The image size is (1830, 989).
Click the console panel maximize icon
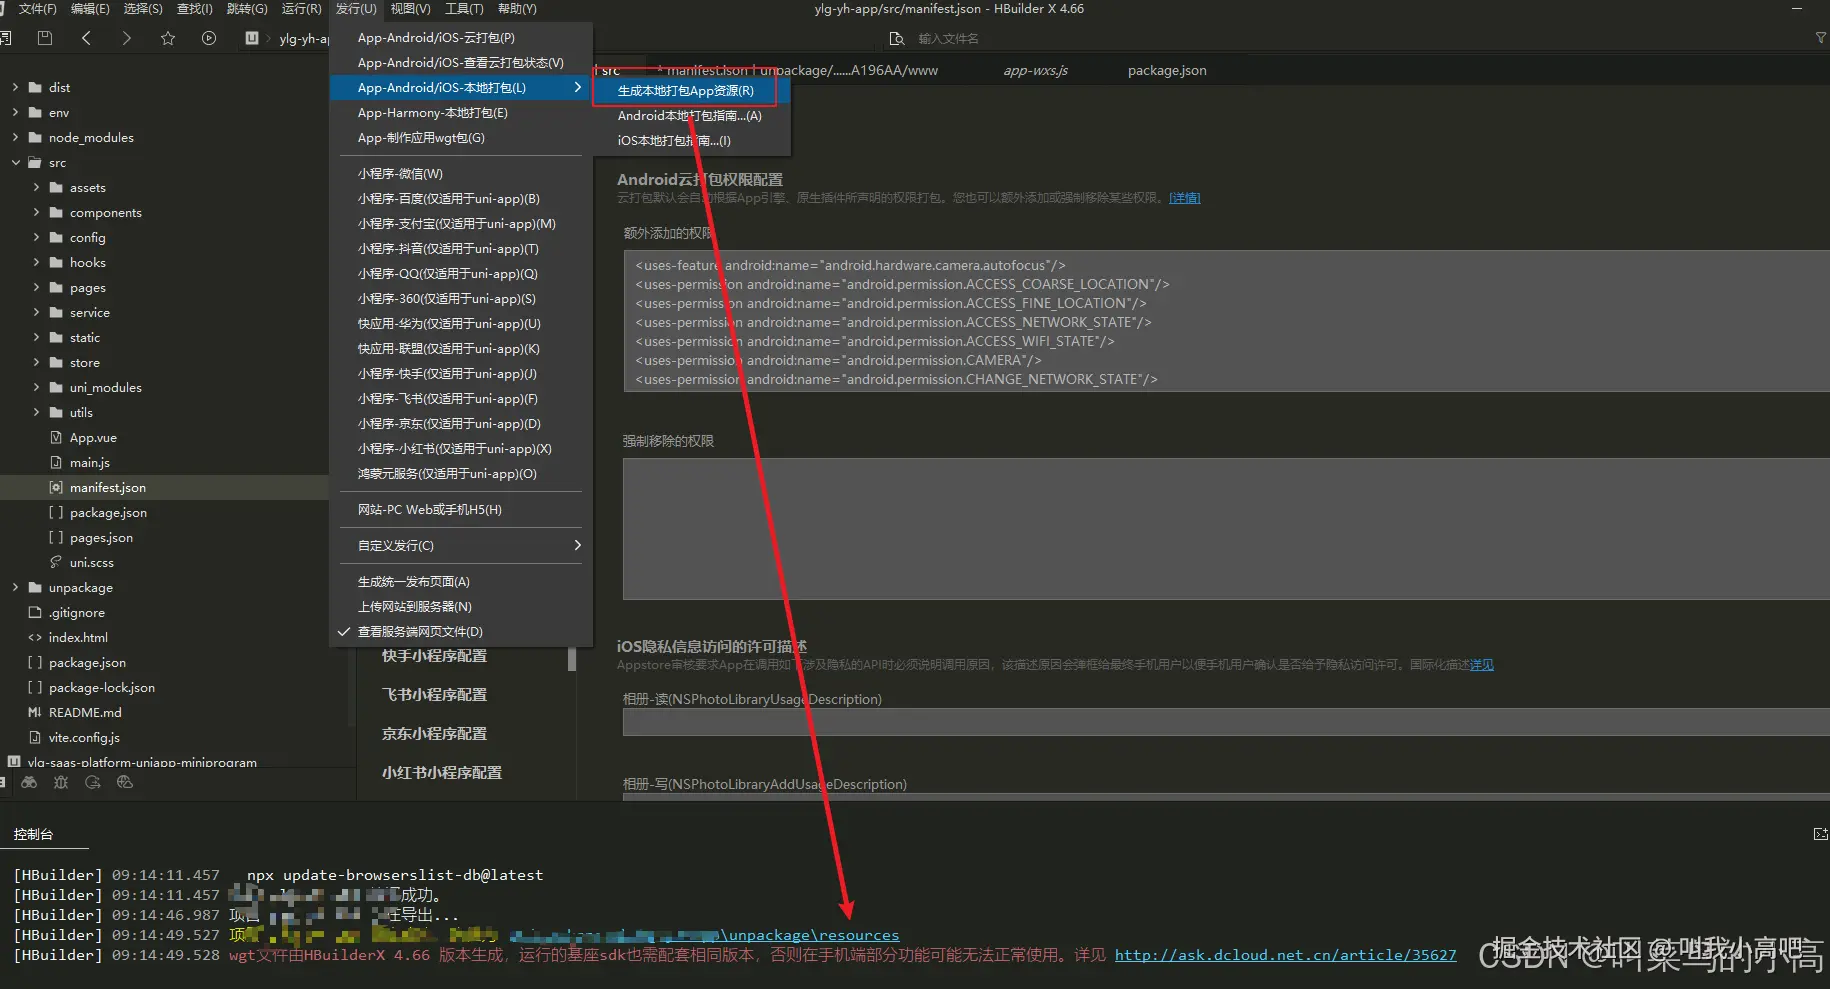pos(1820,834)
